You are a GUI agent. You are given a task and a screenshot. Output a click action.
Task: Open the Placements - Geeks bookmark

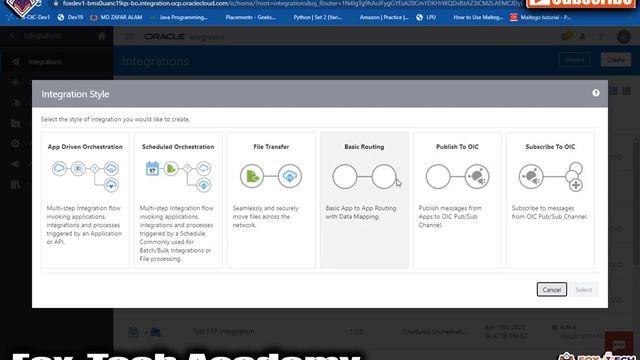point(250,18)
